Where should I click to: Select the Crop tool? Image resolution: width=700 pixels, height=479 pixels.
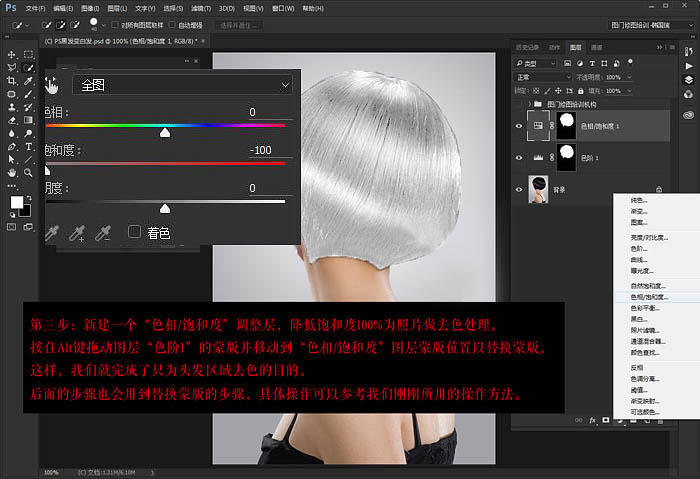tap(11, 81)
